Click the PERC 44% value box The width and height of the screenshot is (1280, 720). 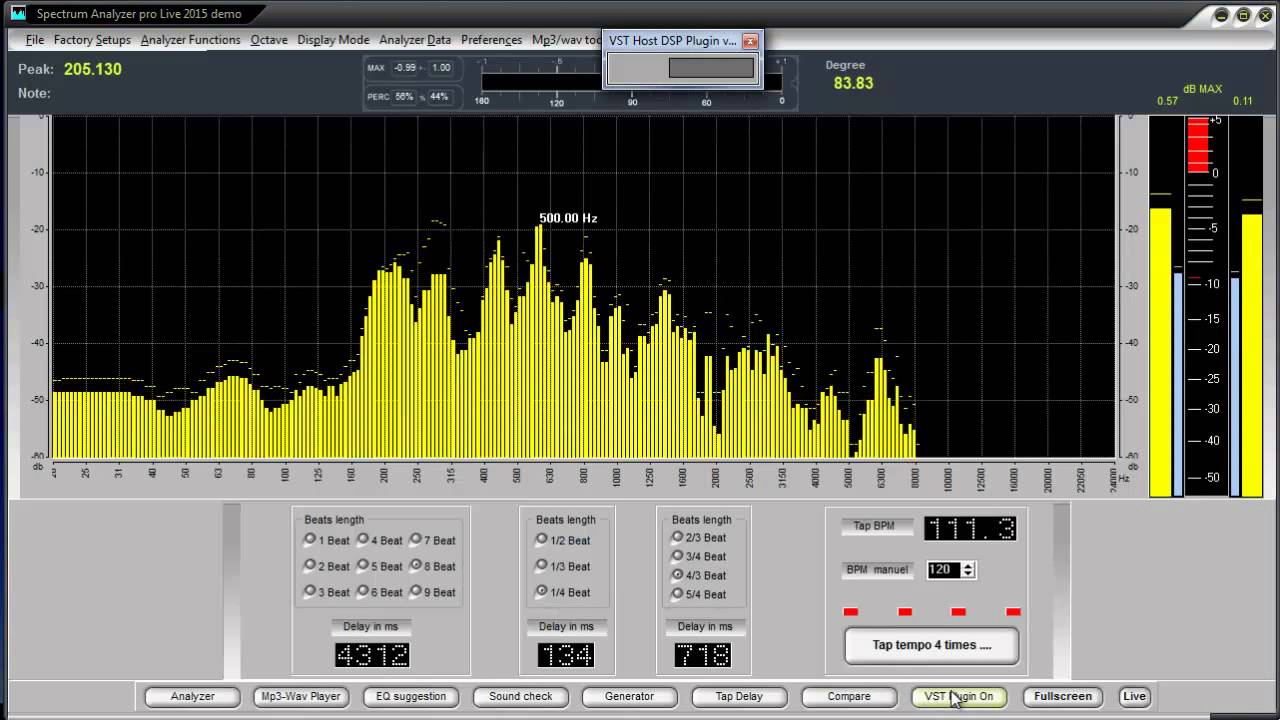[x=441, y=97]
